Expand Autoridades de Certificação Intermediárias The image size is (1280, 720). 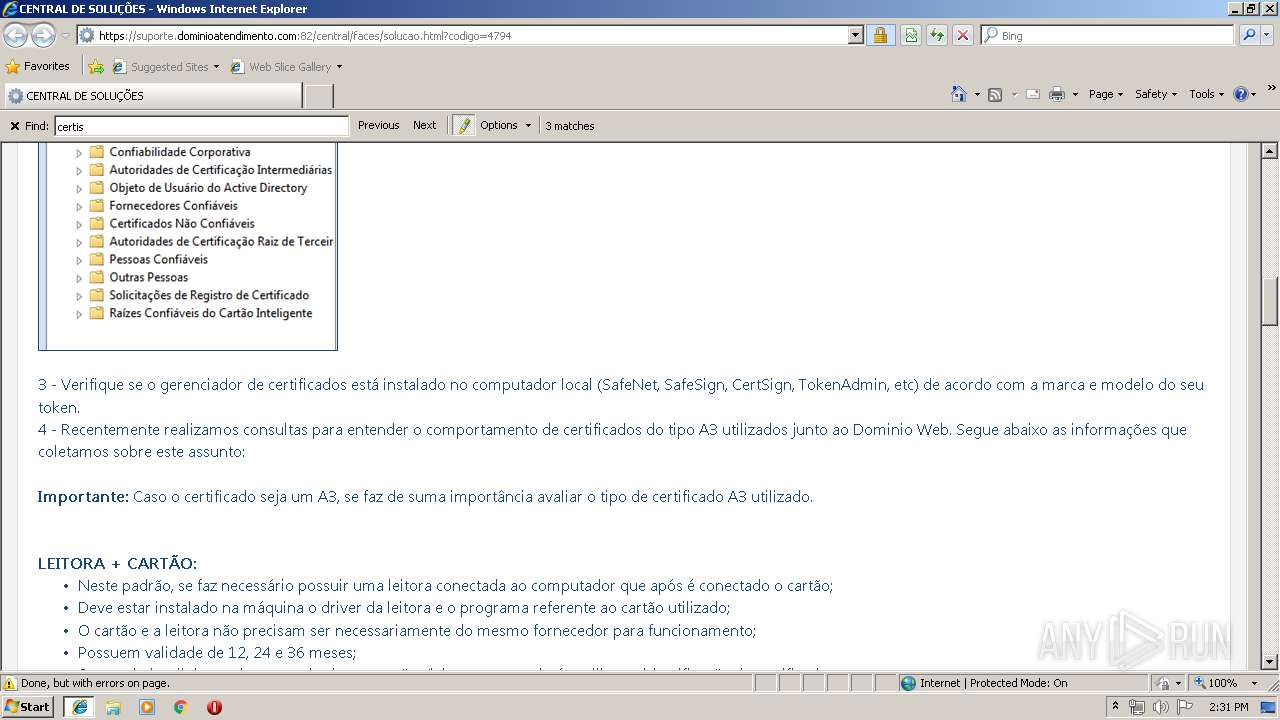point(79,171)
